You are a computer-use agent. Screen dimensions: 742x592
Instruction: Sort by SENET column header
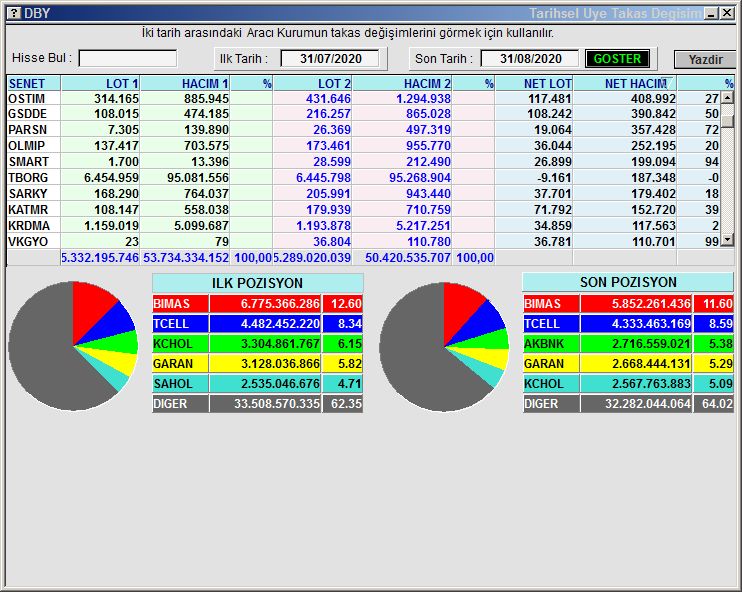tap(34, 83)
